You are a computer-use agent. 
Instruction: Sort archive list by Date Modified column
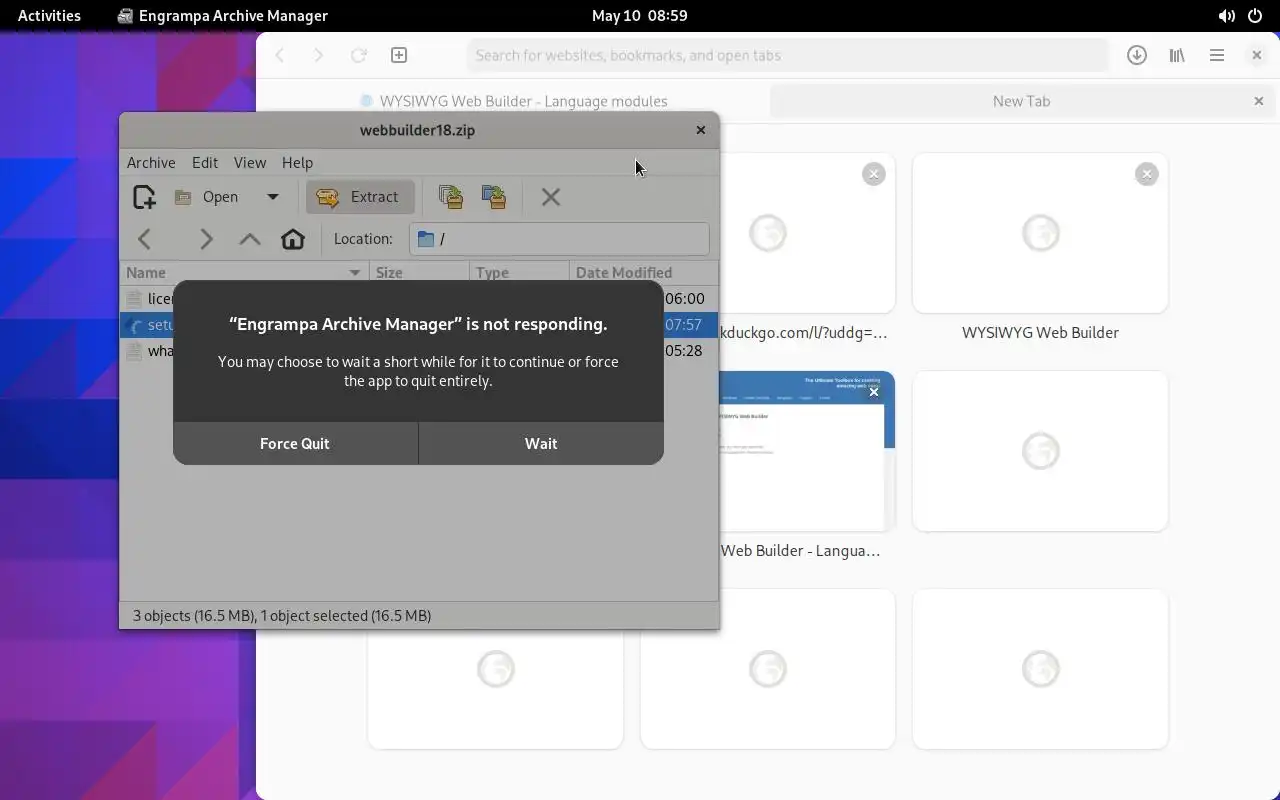tap(643, 272)
